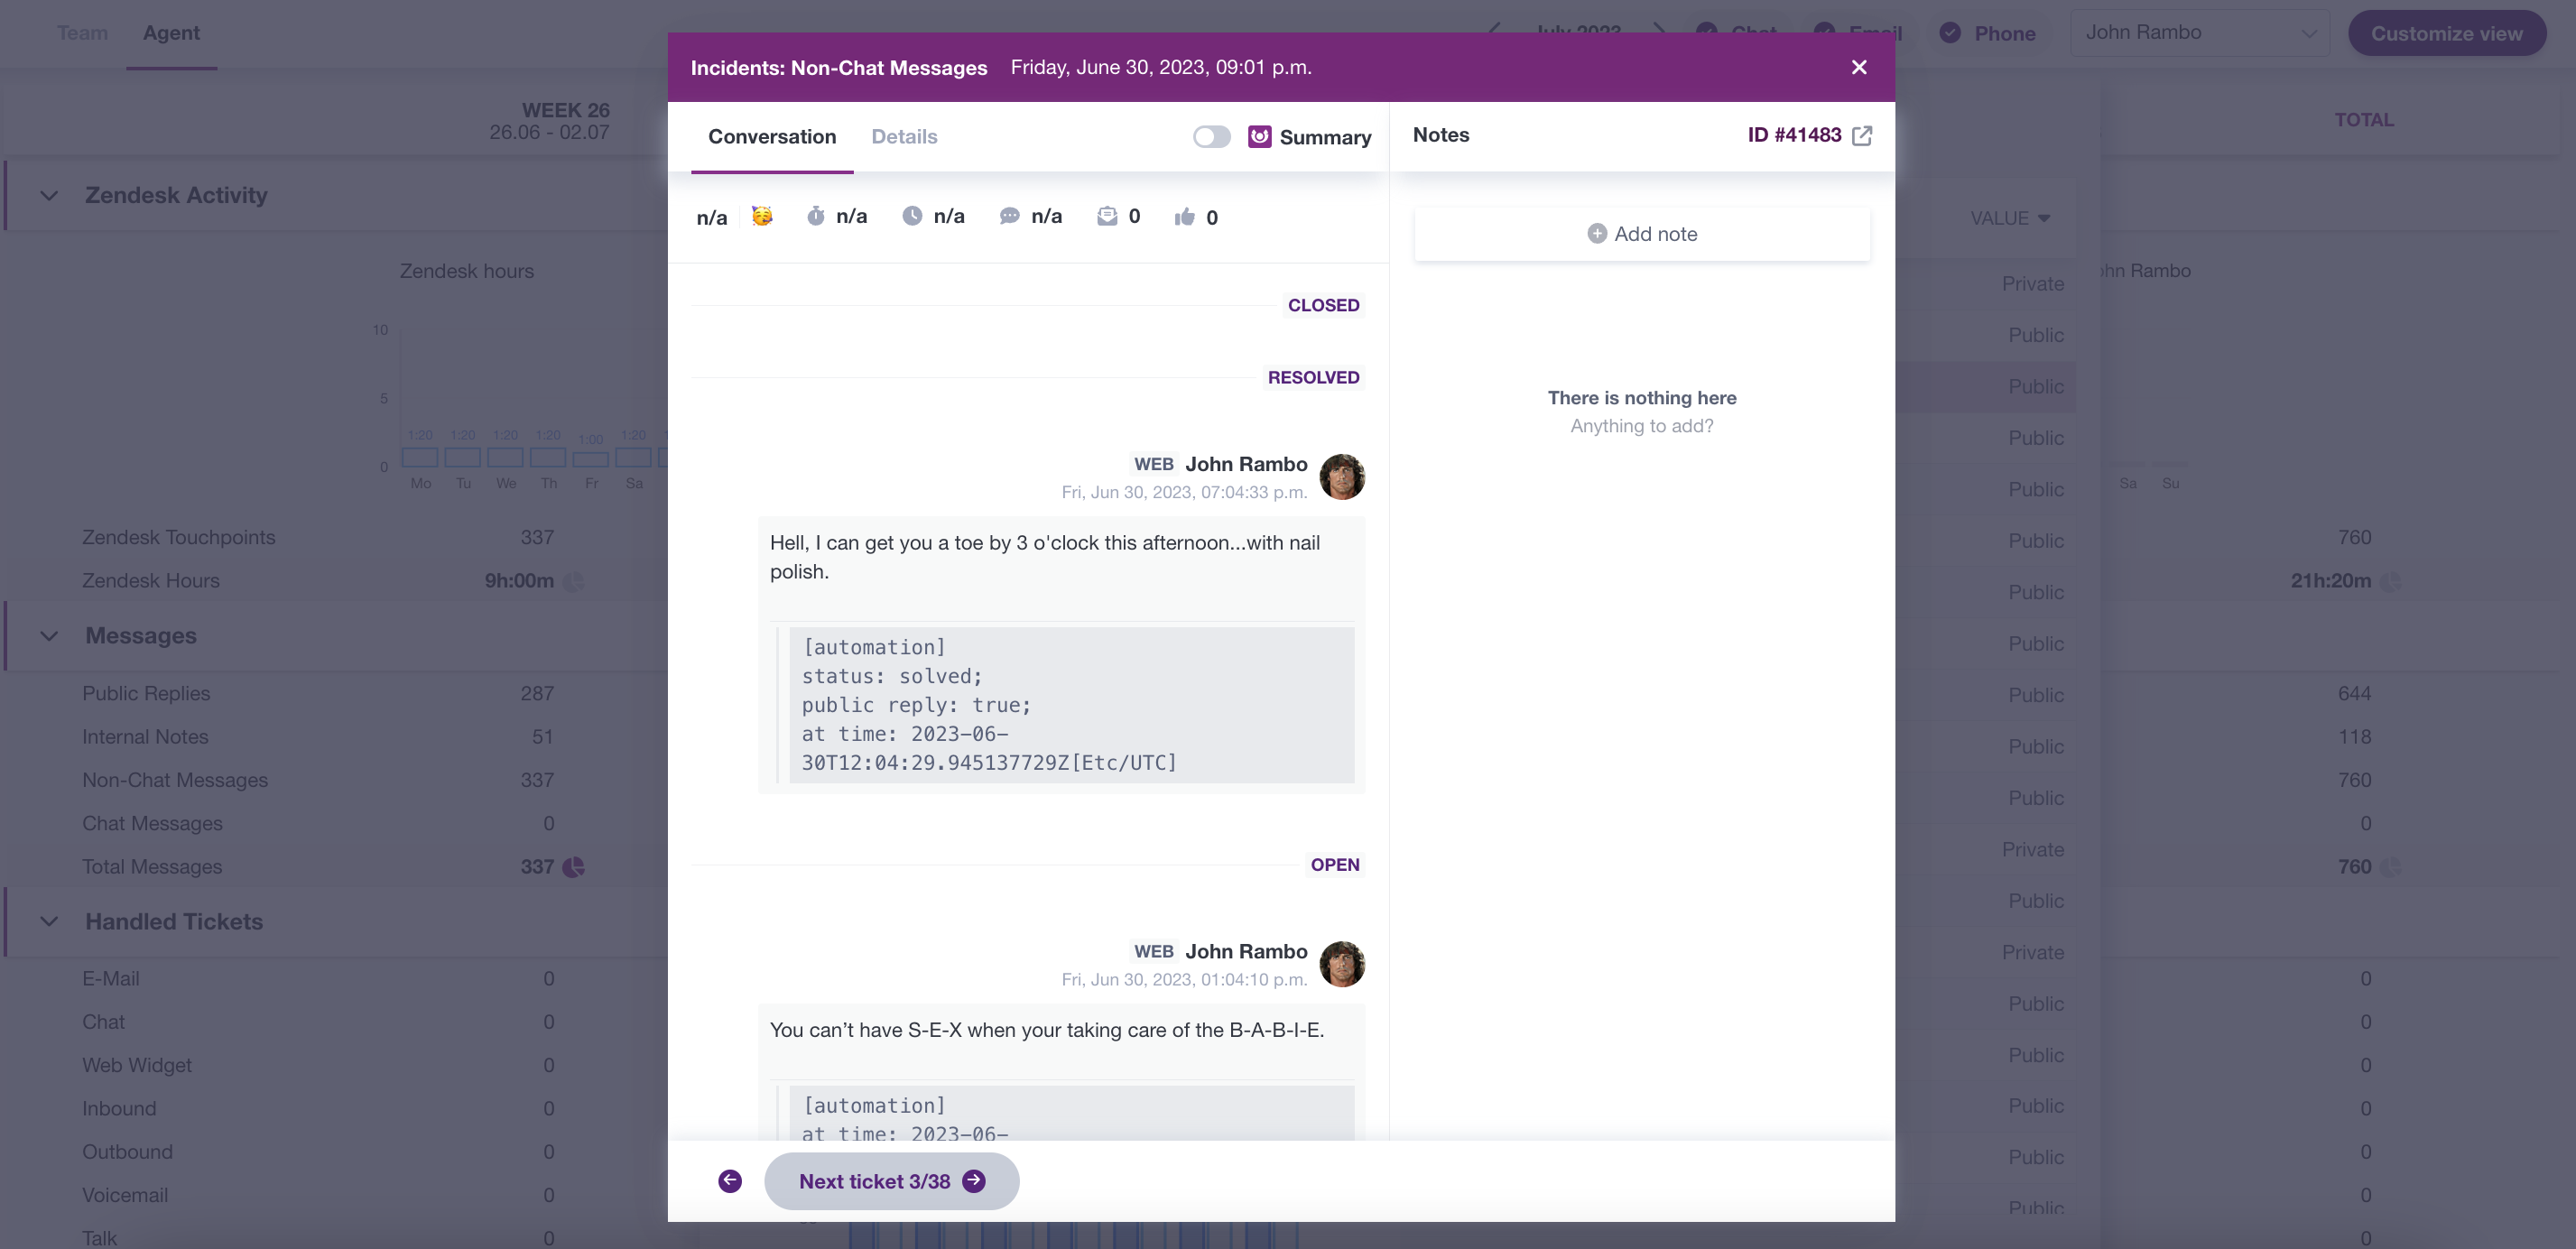Click the Public Replies value 287
The width and height of the screenshot is (2576, 1249).
pyautogui.click(x=536, y=693)
